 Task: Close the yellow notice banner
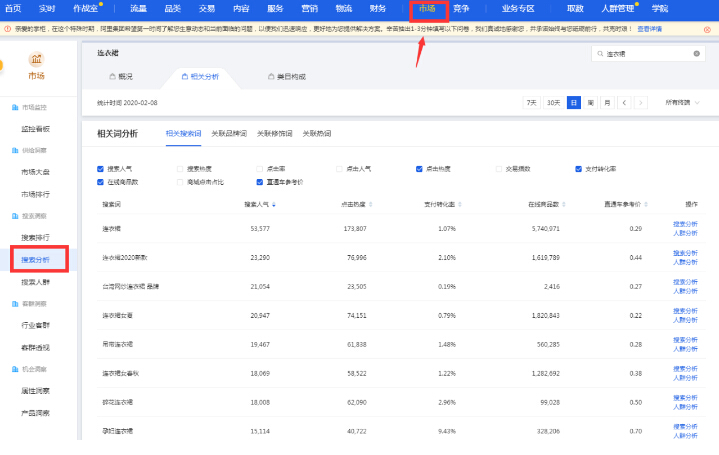707,29
